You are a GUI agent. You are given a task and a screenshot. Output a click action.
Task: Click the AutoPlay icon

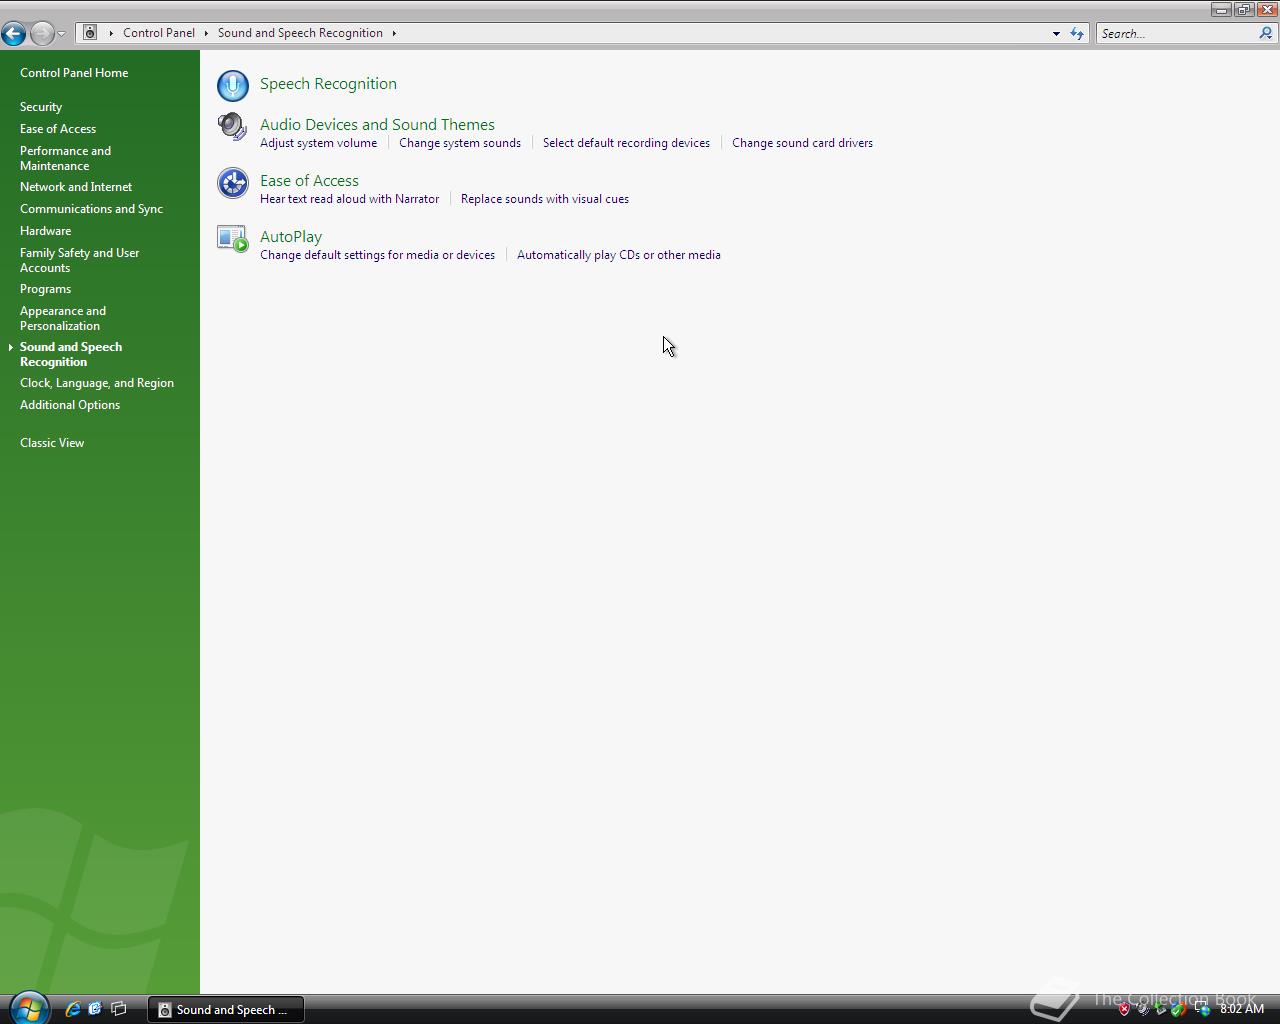[x=233, y=239]
